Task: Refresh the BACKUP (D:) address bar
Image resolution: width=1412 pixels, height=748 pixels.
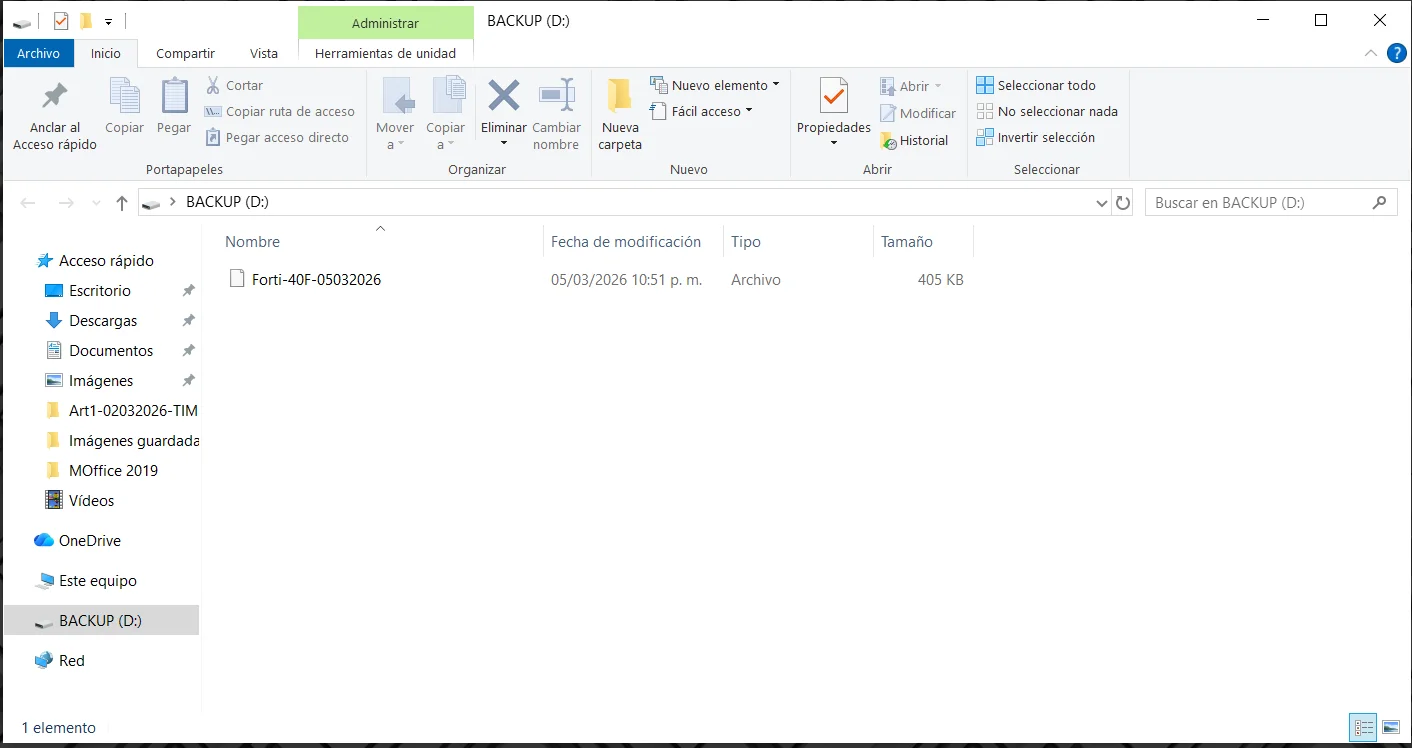Action: point(1123,203)
